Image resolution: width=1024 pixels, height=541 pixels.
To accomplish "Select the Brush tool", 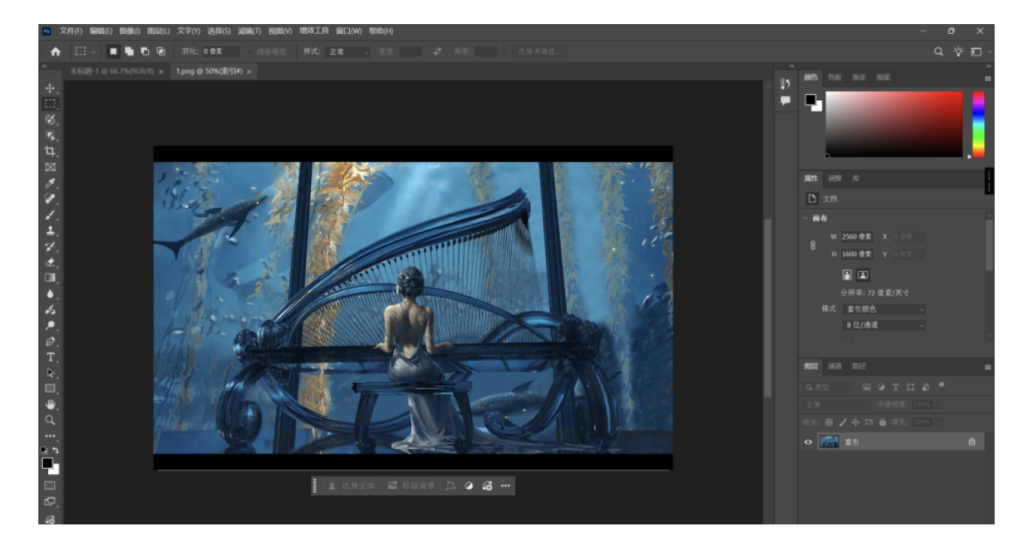I will pos(50,214).
